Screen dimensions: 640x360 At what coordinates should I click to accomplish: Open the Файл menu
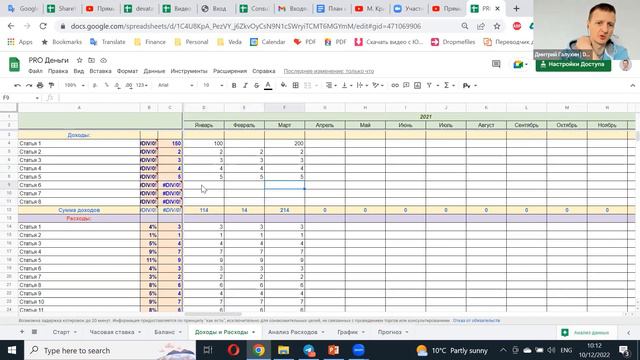point(35,71)
